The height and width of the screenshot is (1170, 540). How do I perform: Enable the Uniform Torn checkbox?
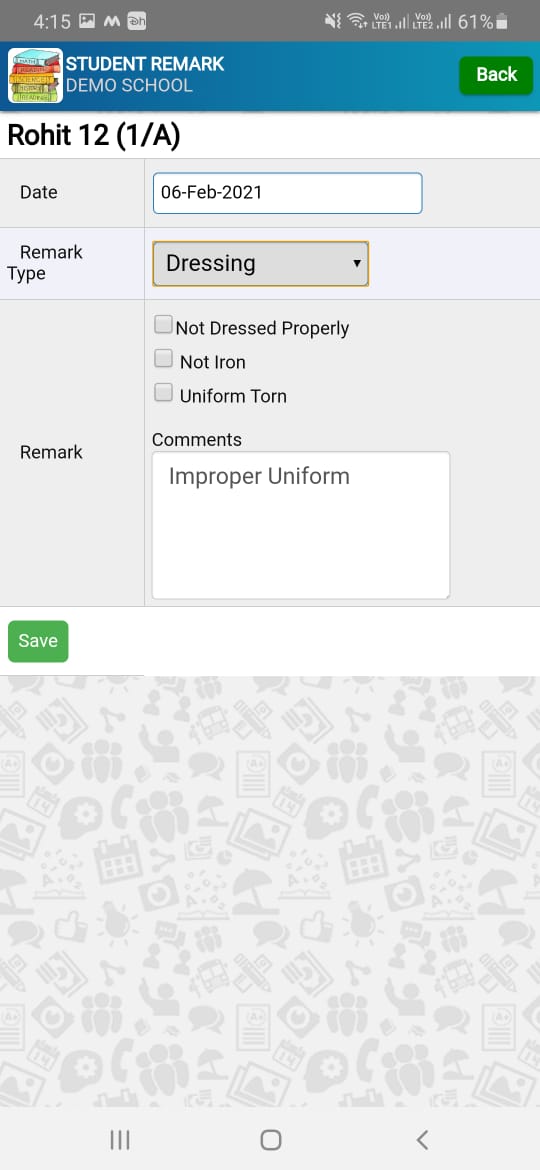(x=163, y=392)
